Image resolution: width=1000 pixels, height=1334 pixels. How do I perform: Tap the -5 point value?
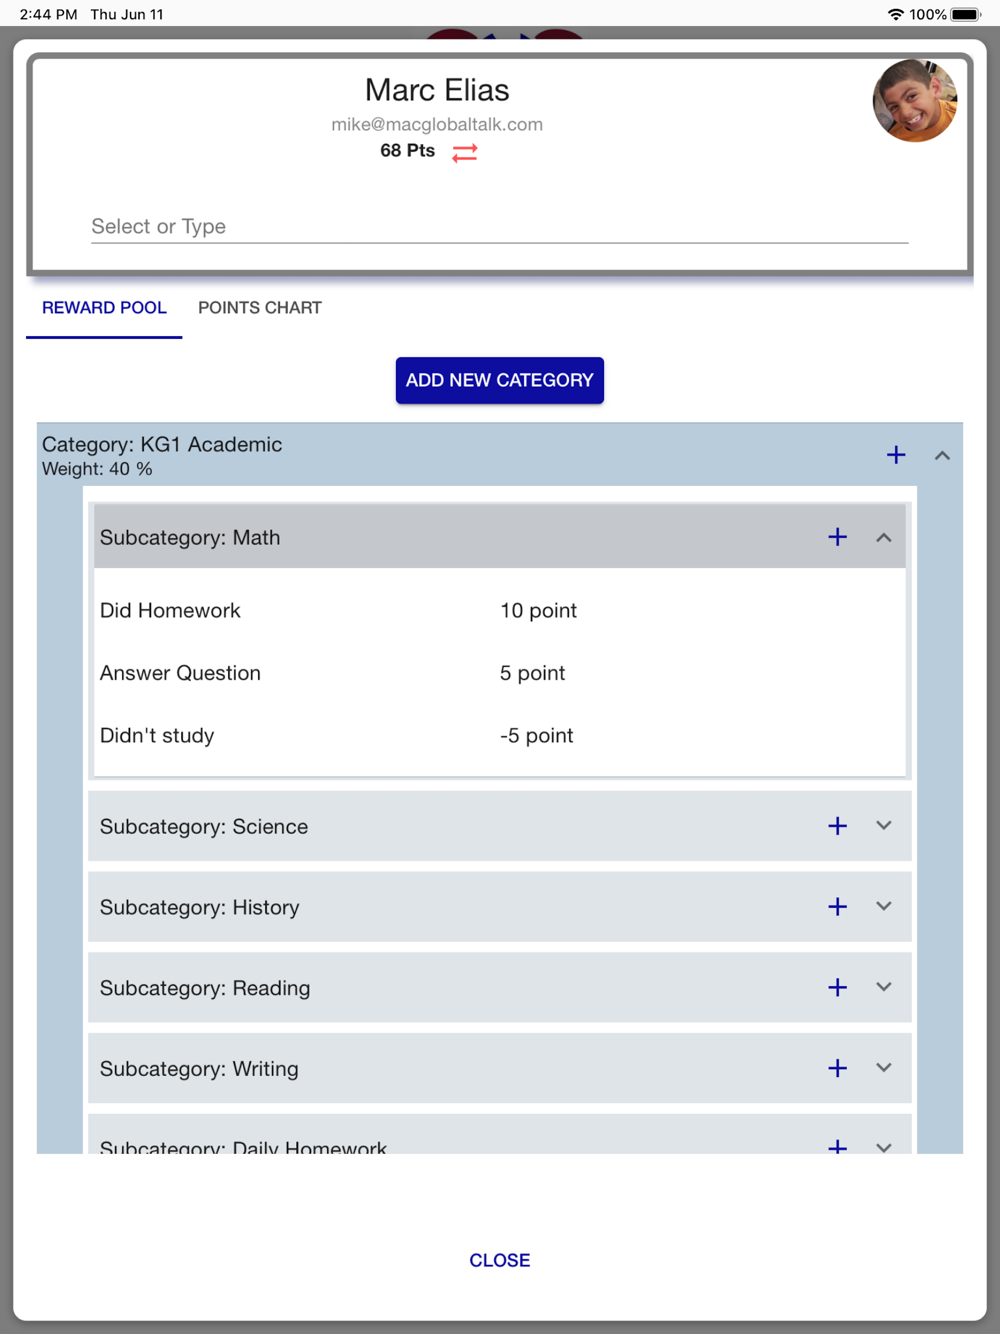coord(536,735)
